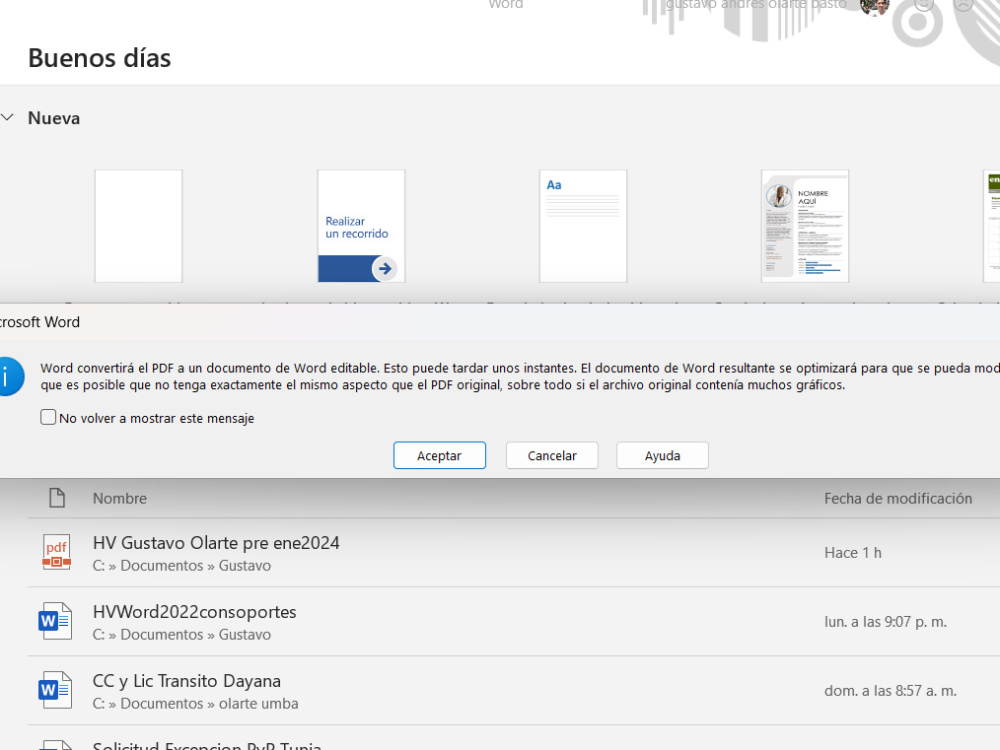The height and width of the screenshot is (750, 1000).
Task: Click the PDF icon of HV Gustavo Olarte
Action: pyautogui.click(x=56, y=552)
